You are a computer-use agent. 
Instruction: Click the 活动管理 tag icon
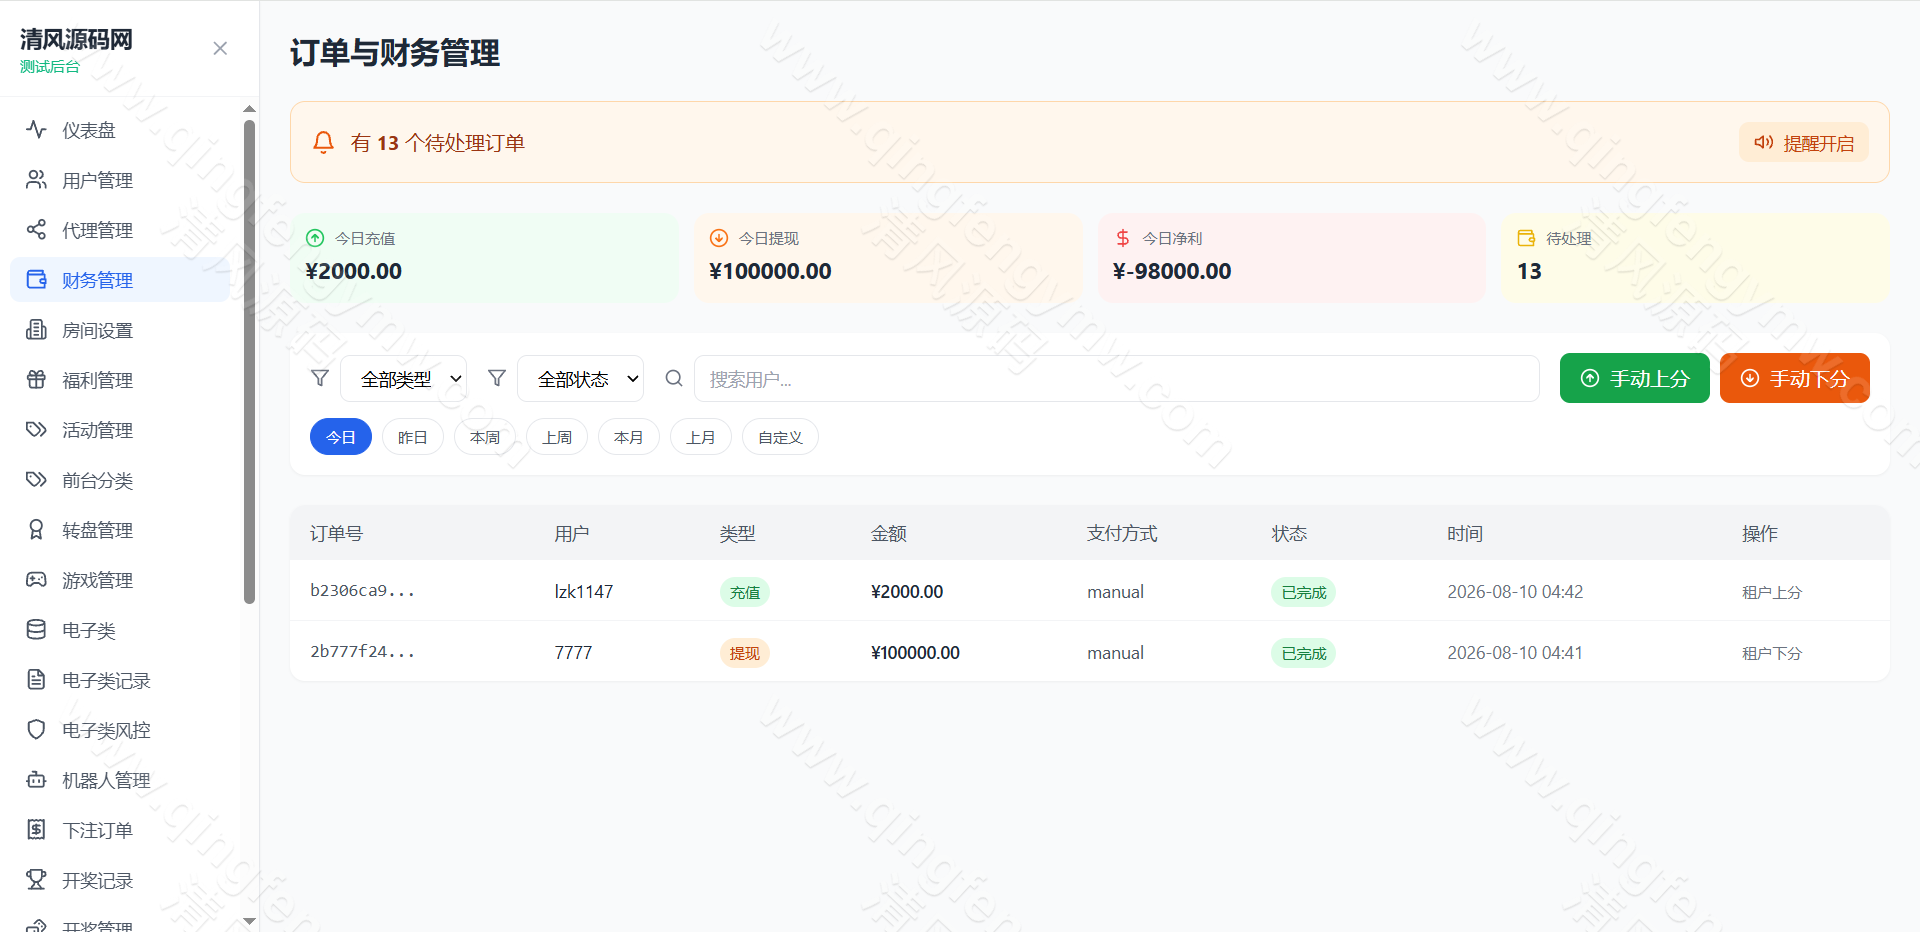tap(36, 429)
